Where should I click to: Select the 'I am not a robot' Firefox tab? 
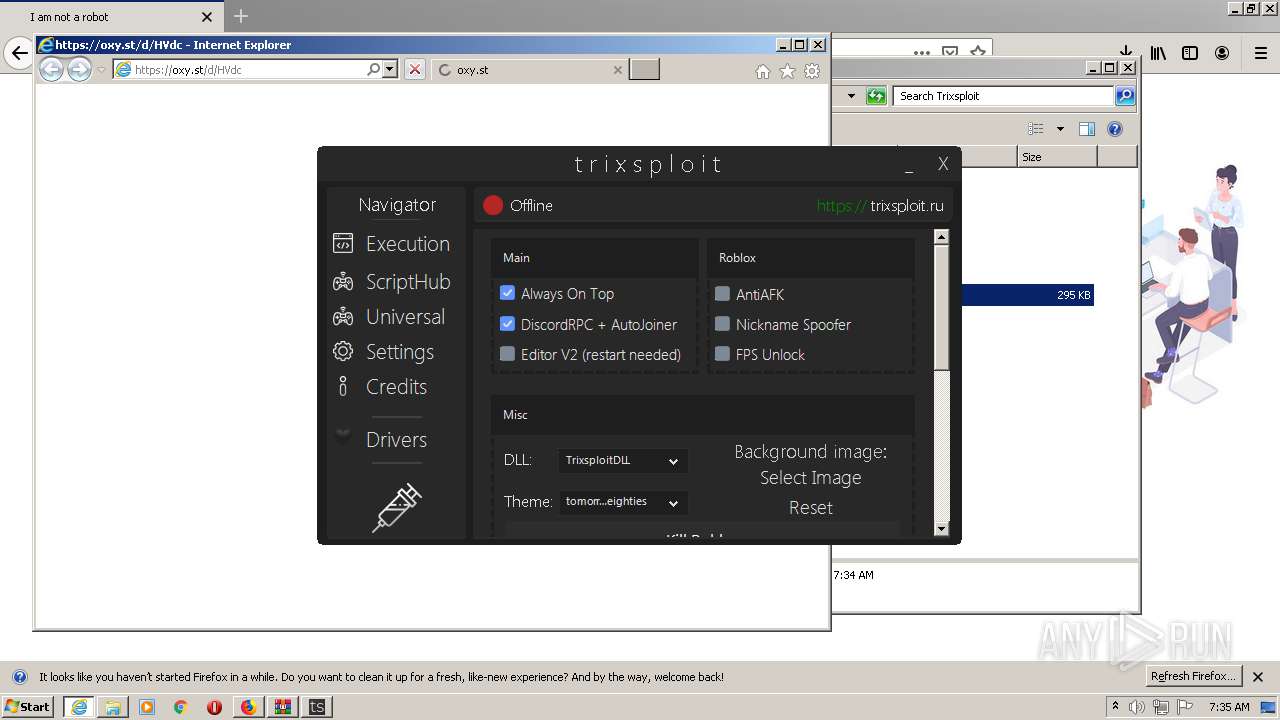click(110, 17)
